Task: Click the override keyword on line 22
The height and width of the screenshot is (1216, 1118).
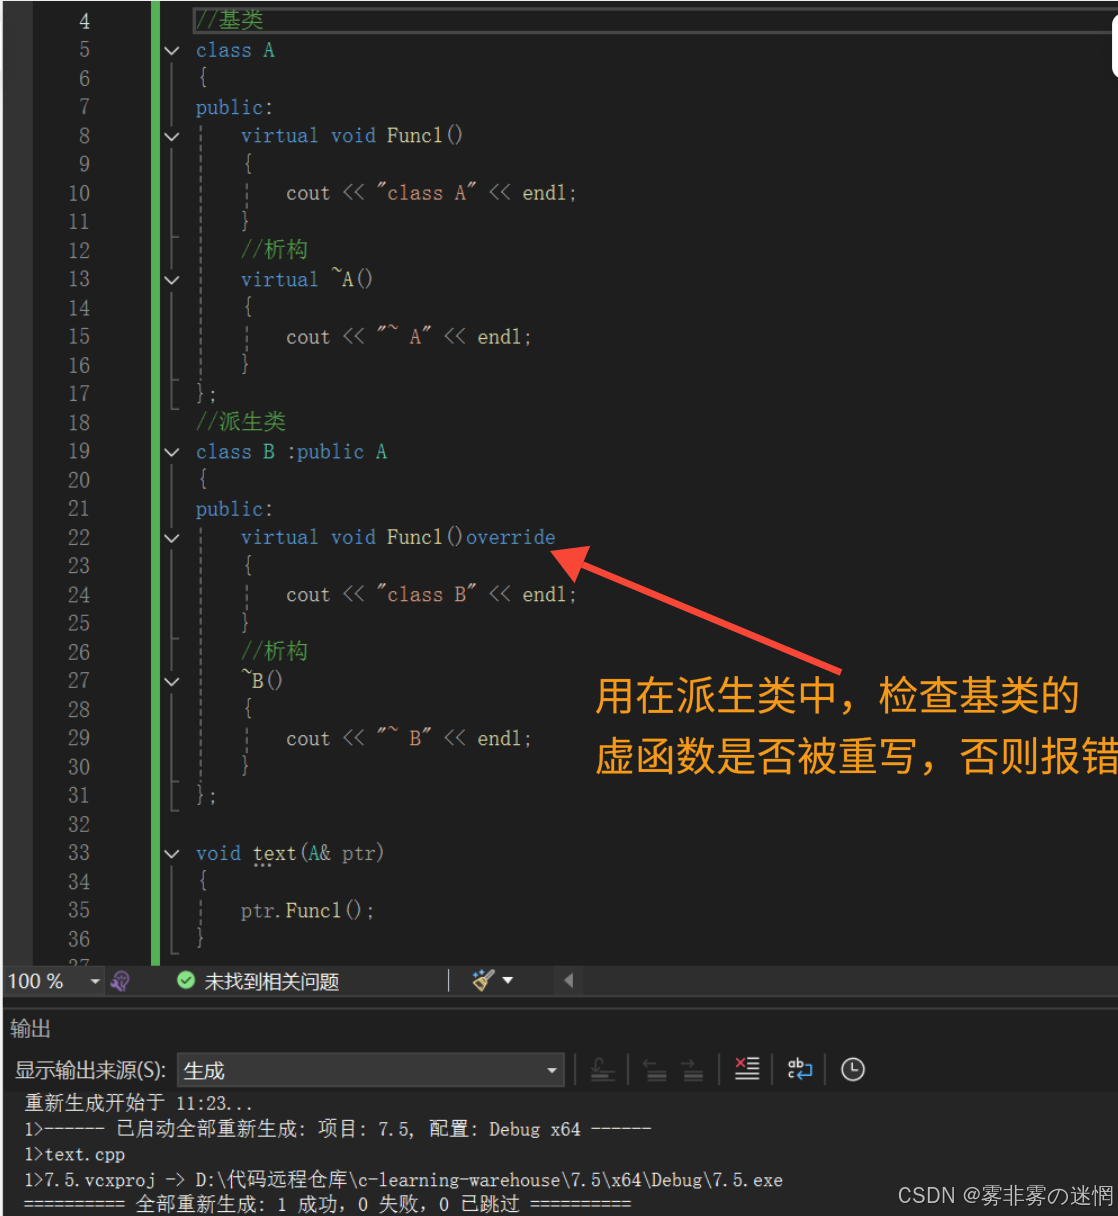Action: [510, 537]
